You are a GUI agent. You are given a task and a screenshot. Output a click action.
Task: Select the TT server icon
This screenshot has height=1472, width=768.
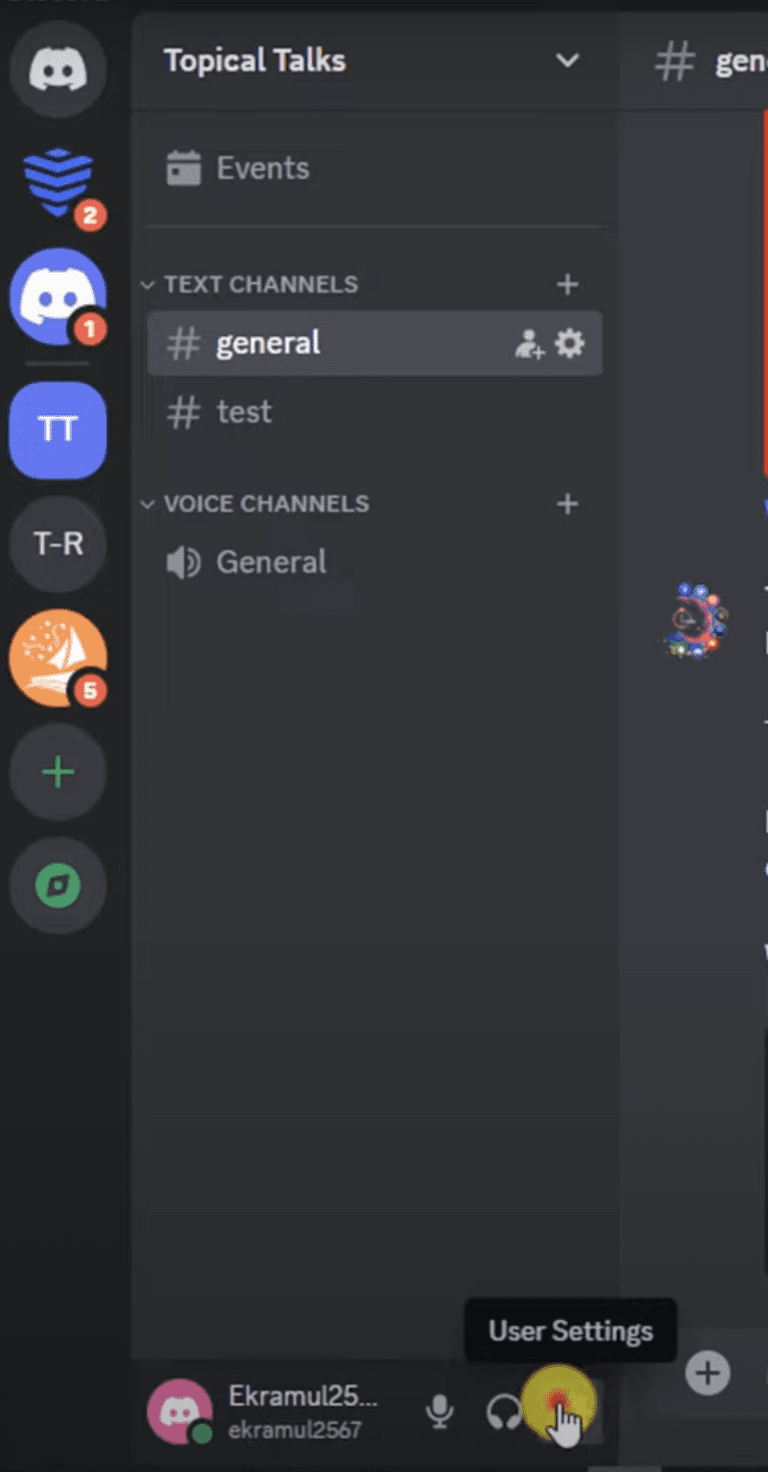pyautogui.click(x=57, y=429)
